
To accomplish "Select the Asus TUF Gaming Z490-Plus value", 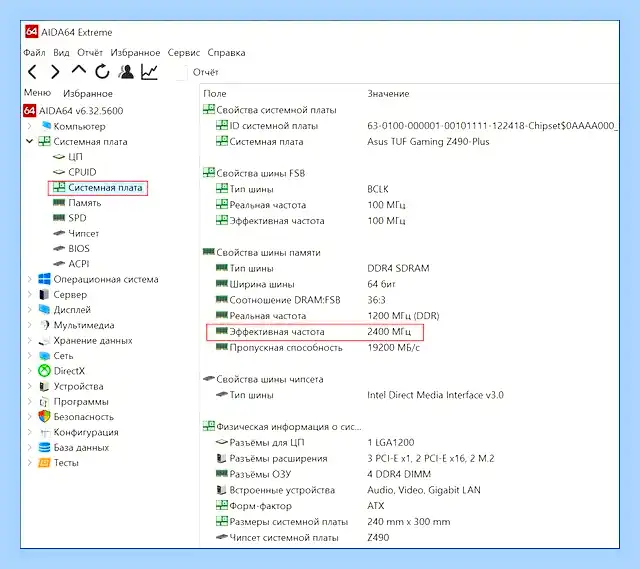I will pos(428,142).
